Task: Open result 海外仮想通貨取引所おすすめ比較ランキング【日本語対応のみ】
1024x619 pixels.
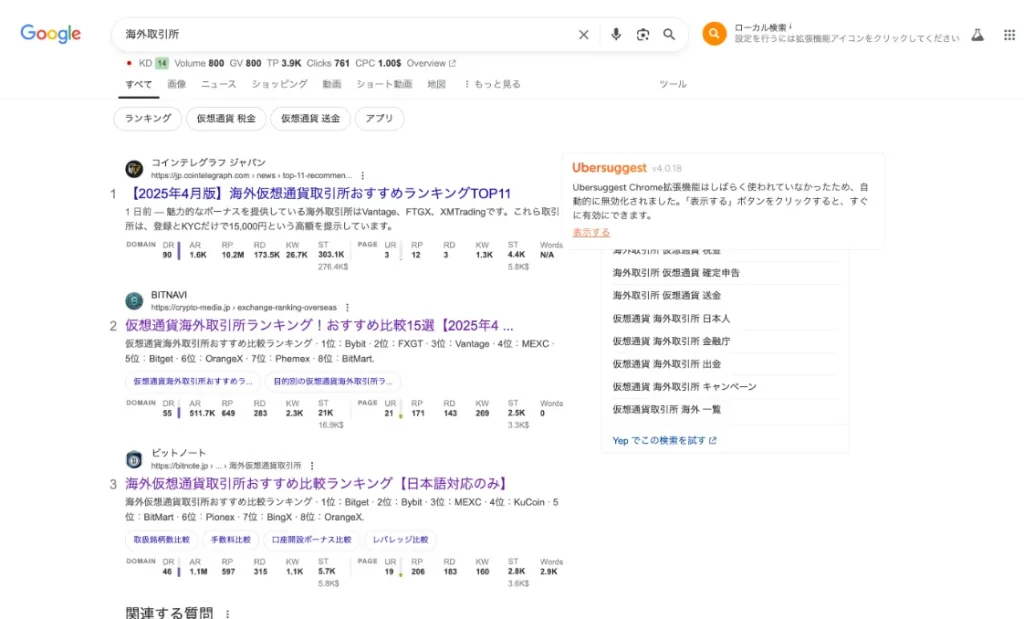Action: [x=317, y=484]
